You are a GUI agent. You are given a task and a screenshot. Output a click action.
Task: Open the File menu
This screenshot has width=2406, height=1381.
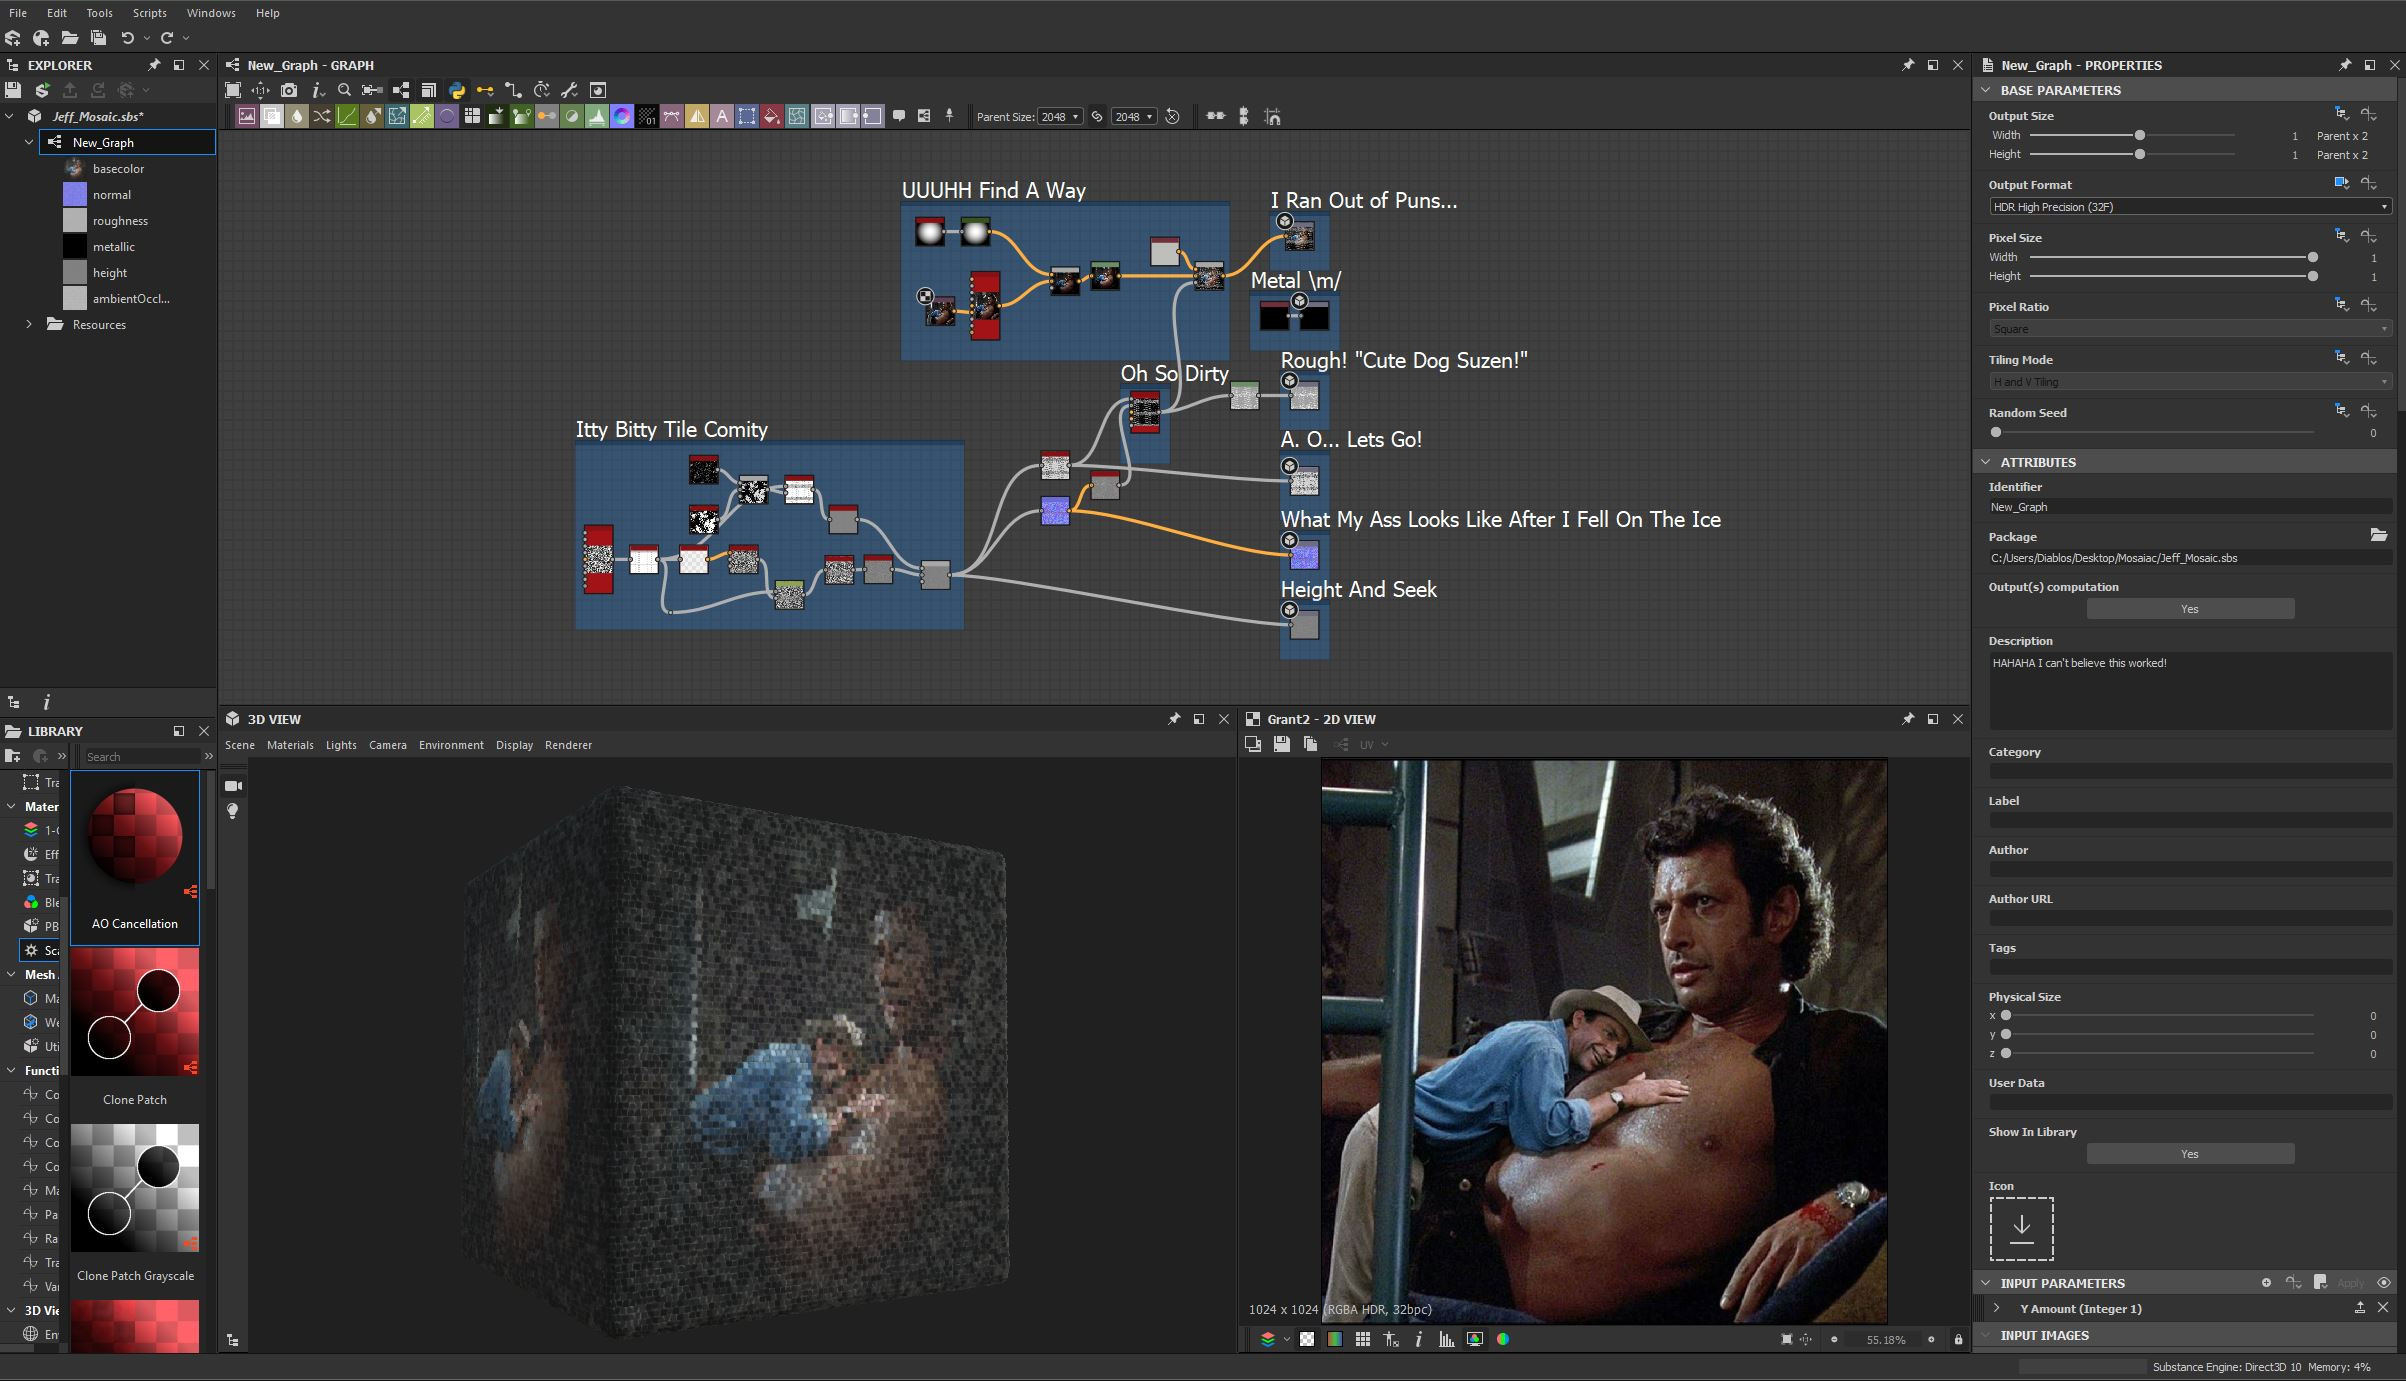[x=18, y=13]
